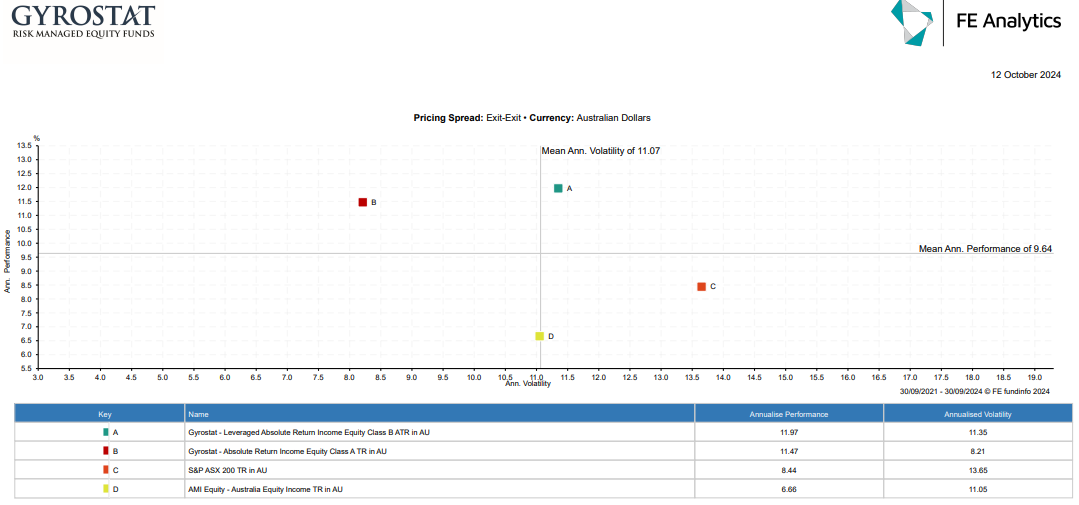Click the Annualised Volatility column header

[x=978, y=413]
